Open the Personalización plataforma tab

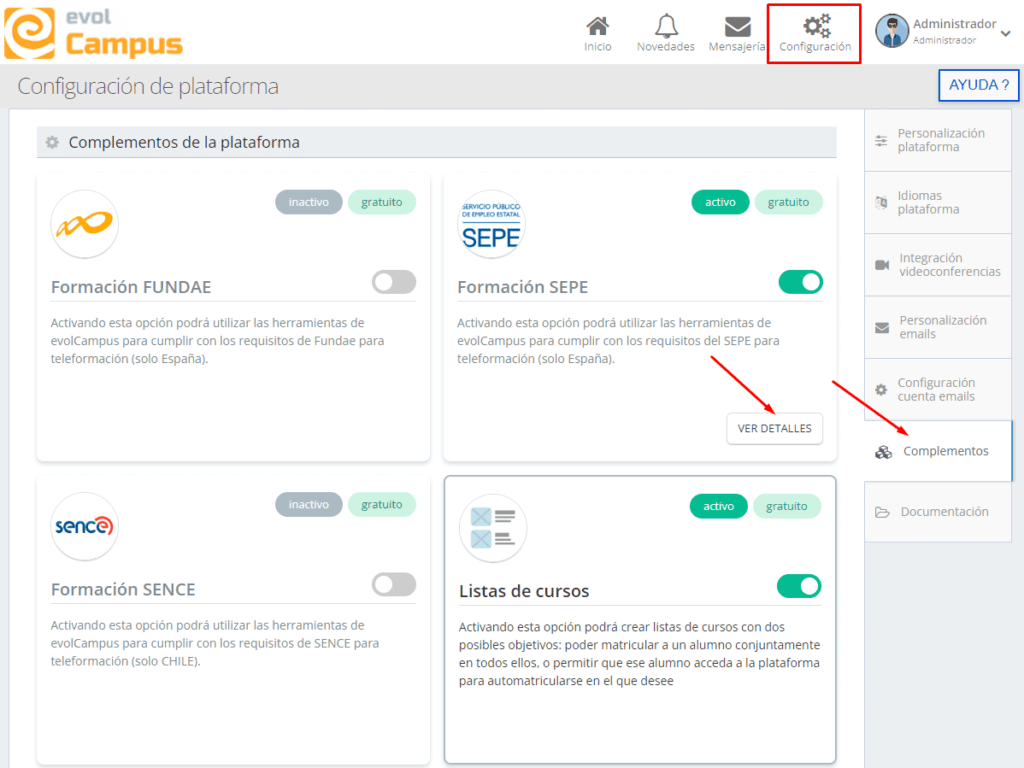click(938, 140)
